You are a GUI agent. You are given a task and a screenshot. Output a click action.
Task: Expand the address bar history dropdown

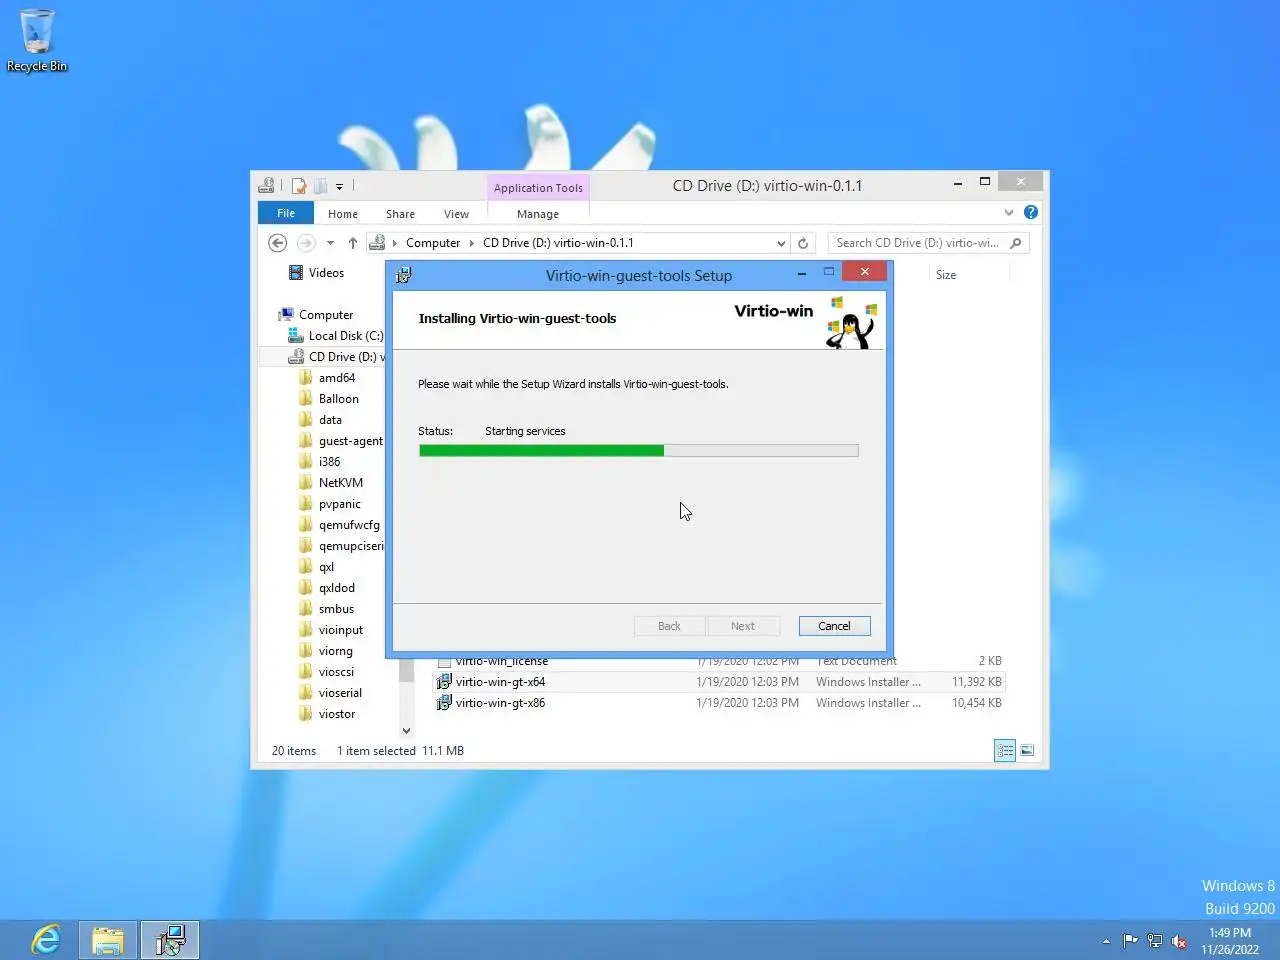[781, 243]
